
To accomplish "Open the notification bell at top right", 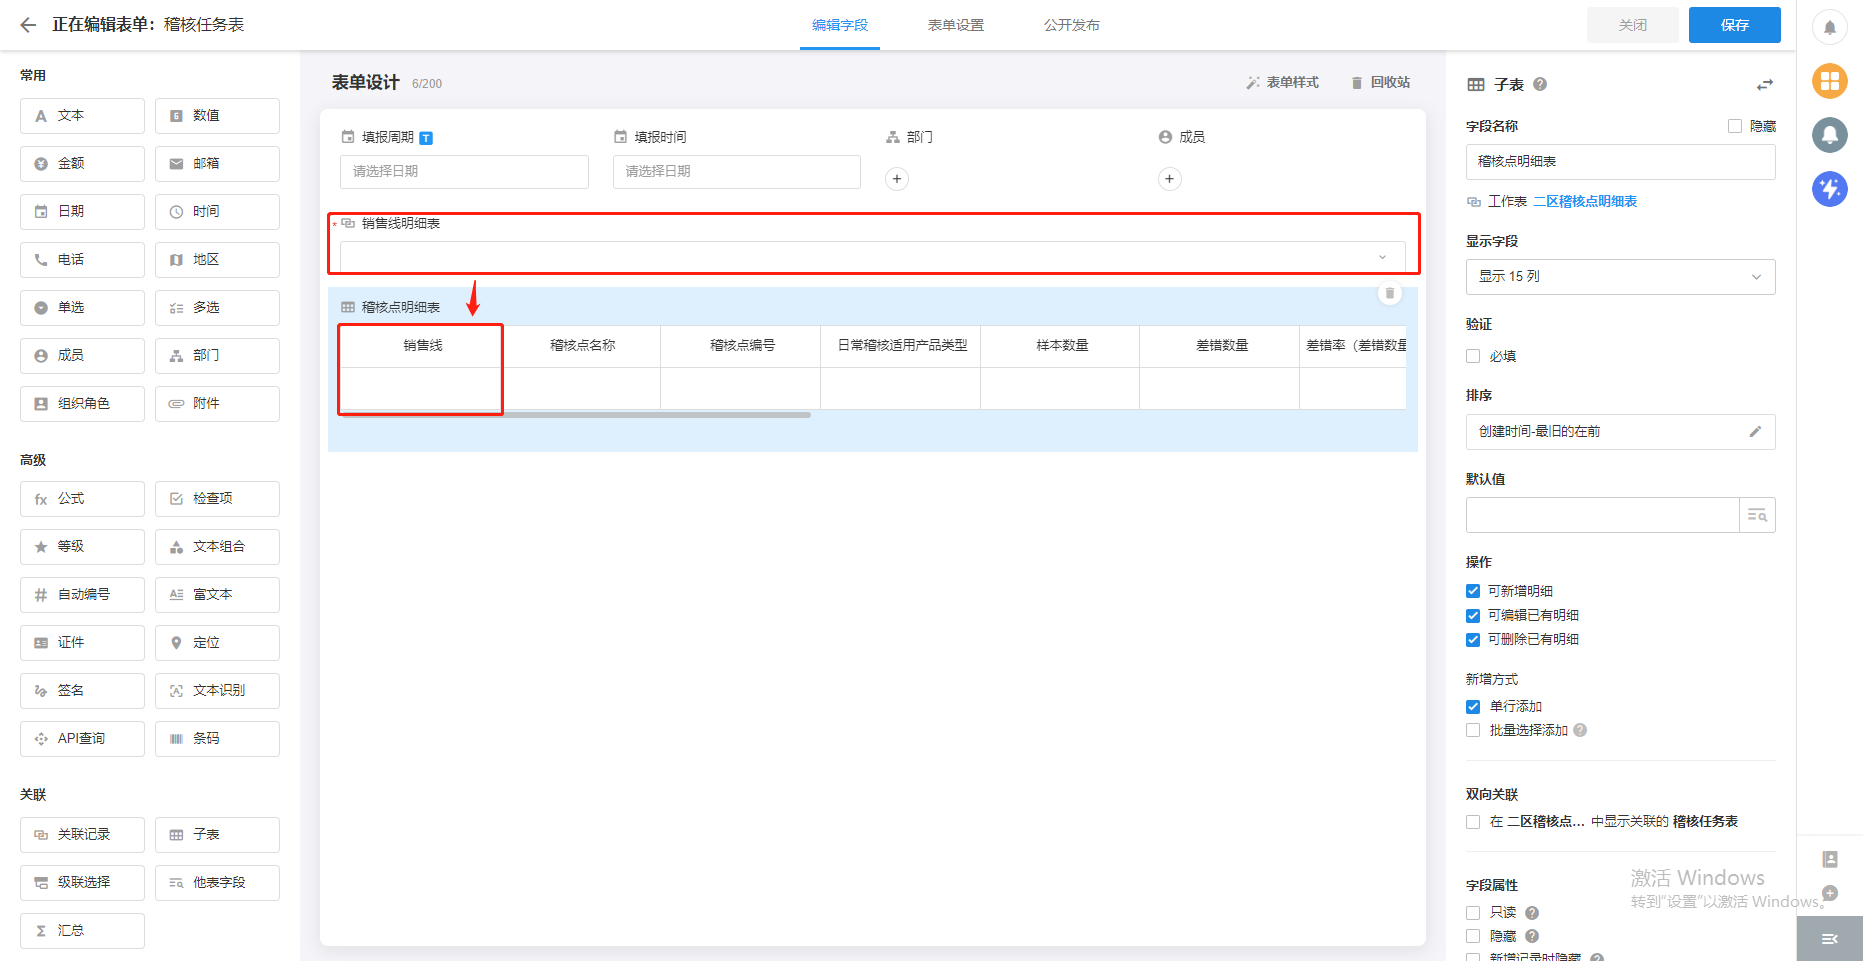I will 1829,27.
